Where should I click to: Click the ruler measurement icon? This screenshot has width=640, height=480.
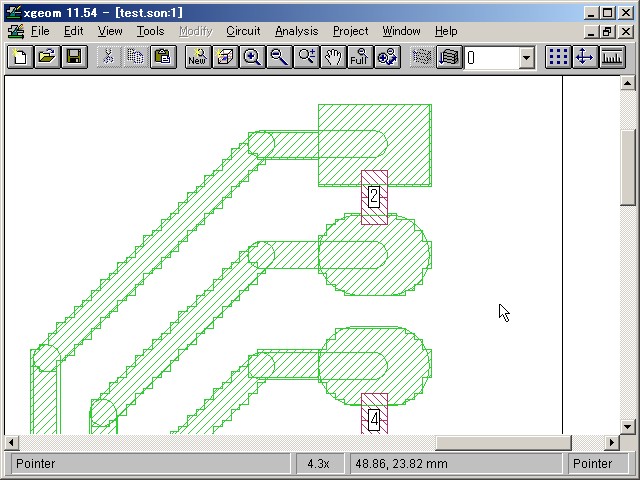tap(612, 57)
